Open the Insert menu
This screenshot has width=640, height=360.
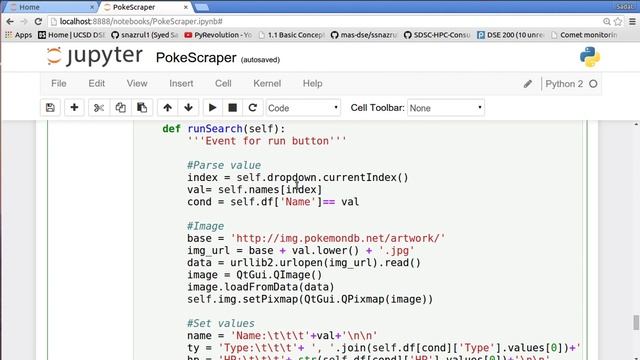click(181, 84)
